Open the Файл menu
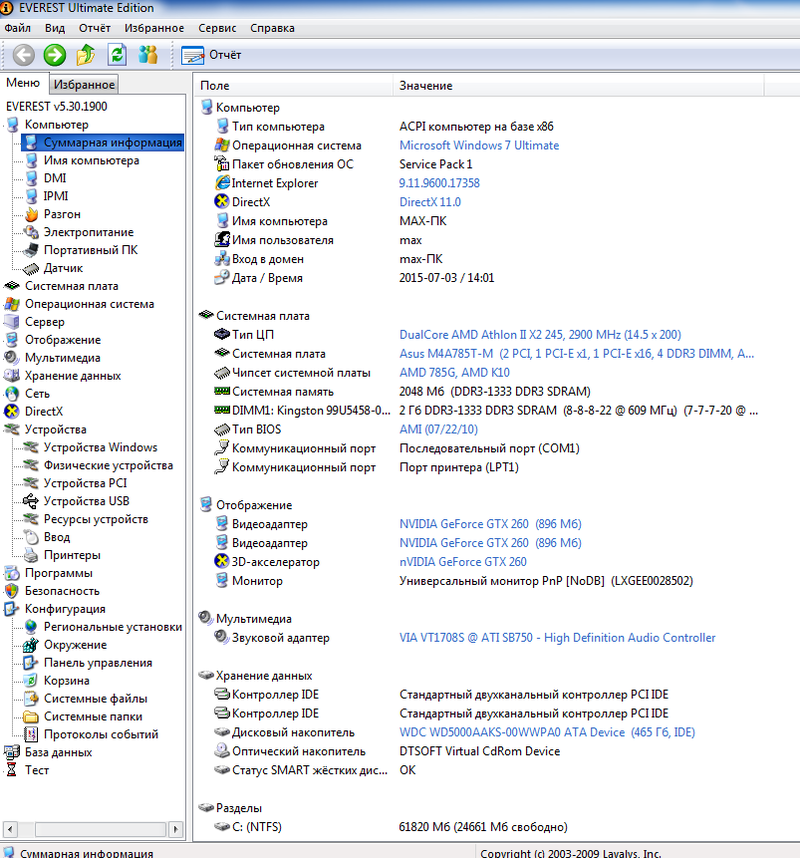Screen dimensions: 800x858 click(x=18, y=28)
